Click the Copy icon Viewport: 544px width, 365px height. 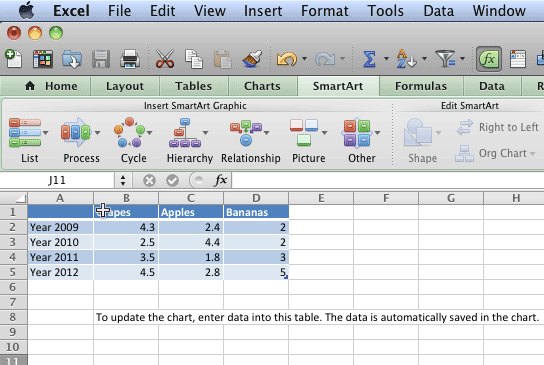(194, 59)
